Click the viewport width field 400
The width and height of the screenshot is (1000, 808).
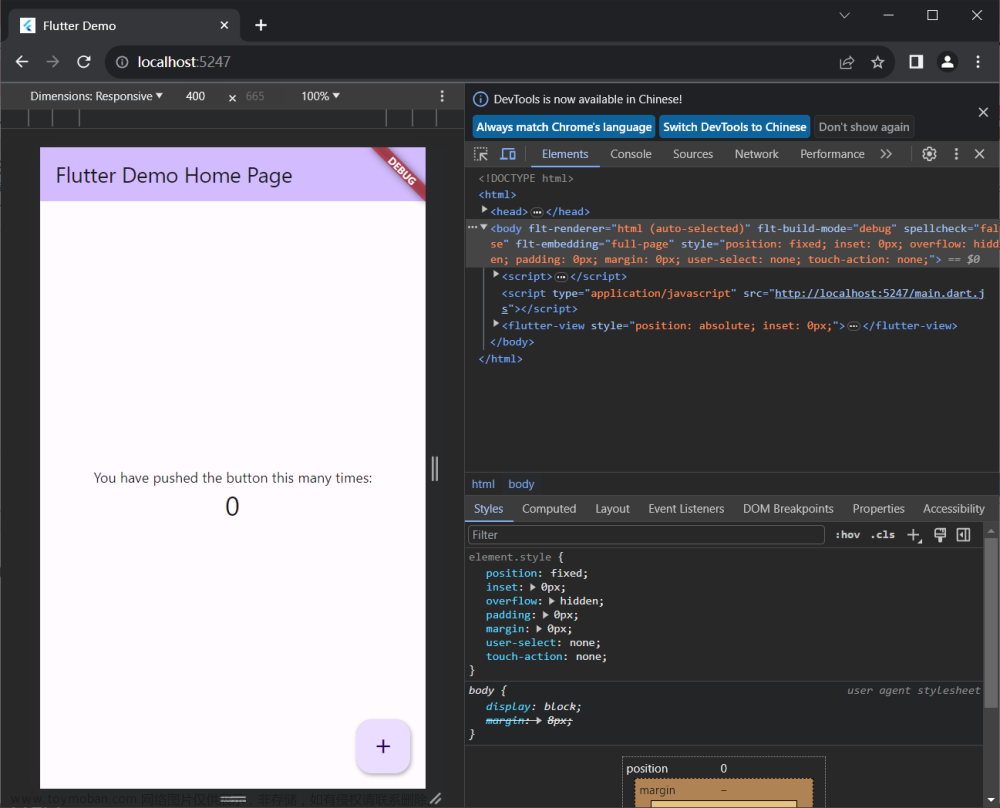pyautogui.click(x=195, y=96)
